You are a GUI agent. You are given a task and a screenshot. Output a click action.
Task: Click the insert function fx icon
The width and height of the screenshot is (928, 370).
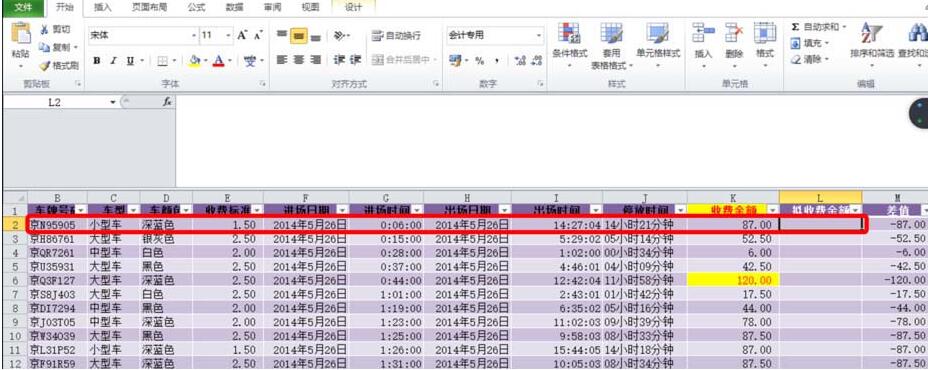[167, 102]
